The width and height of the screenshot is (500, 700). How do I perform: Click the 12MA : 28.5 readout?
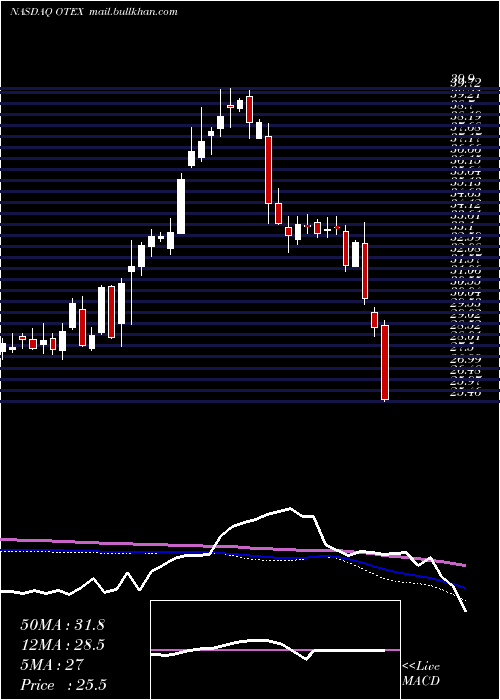tap(62, 645)
